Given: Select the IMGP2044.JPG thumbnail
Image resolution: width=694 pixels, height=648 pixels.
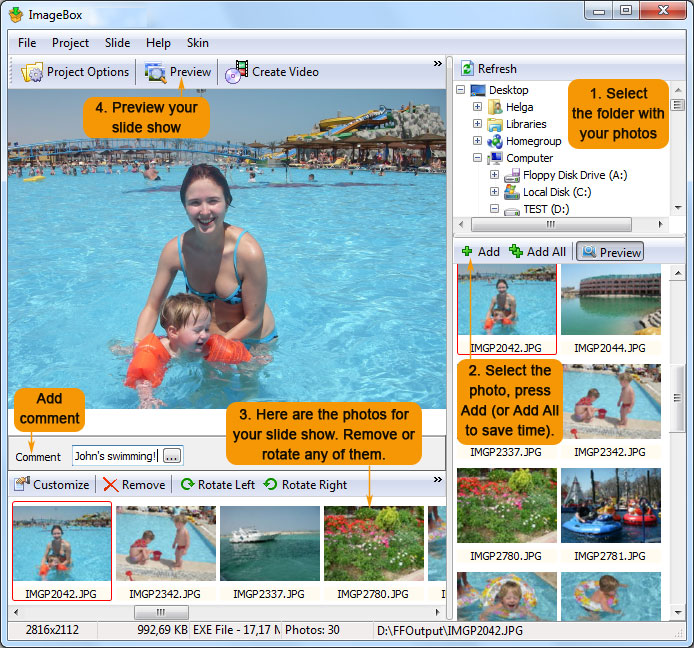Looking at the screenshot, I should [x=610, y=300].
